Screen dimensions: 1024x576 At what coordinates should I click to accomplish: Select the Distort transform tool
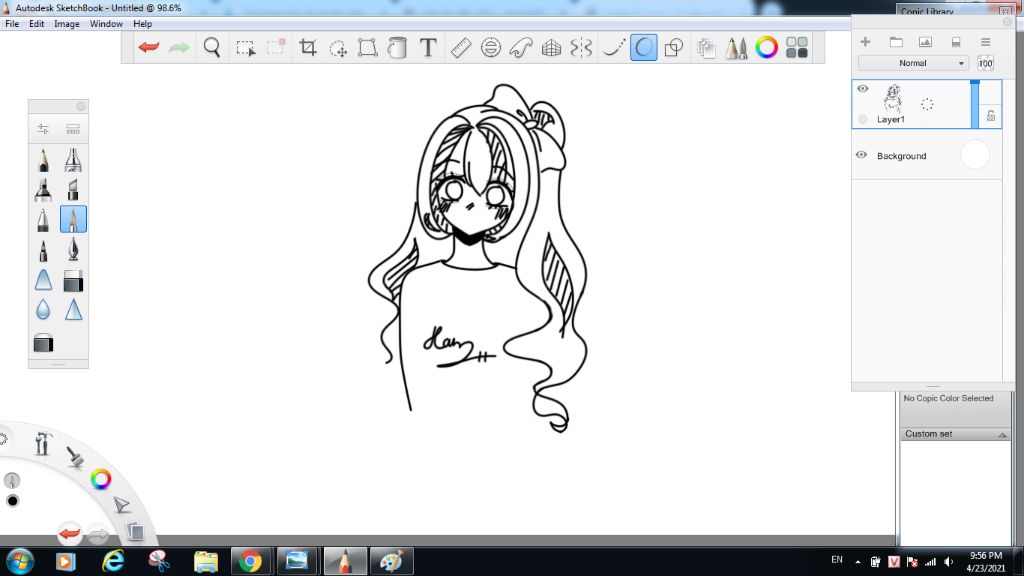(x=368, y=47)
